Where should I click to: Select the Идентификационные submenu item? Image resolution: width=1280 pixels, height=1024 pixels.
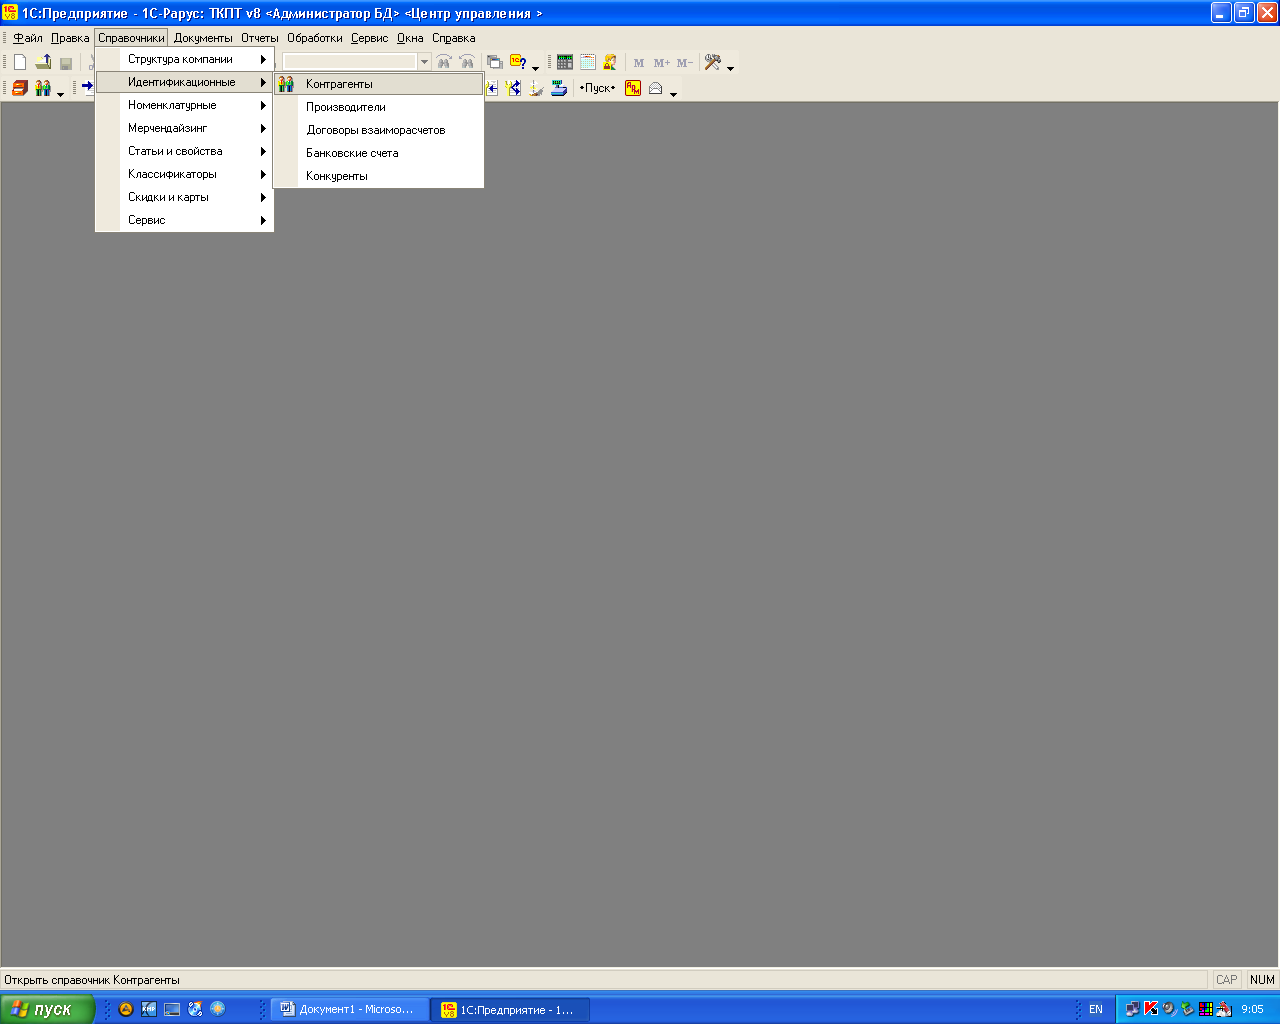(184, 82)
